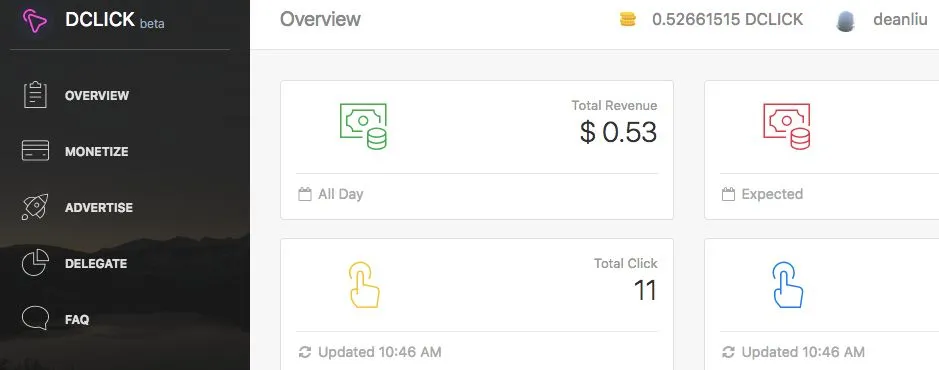
Task: Open the FAQ speech bubble icon
Action: (35, 319)
